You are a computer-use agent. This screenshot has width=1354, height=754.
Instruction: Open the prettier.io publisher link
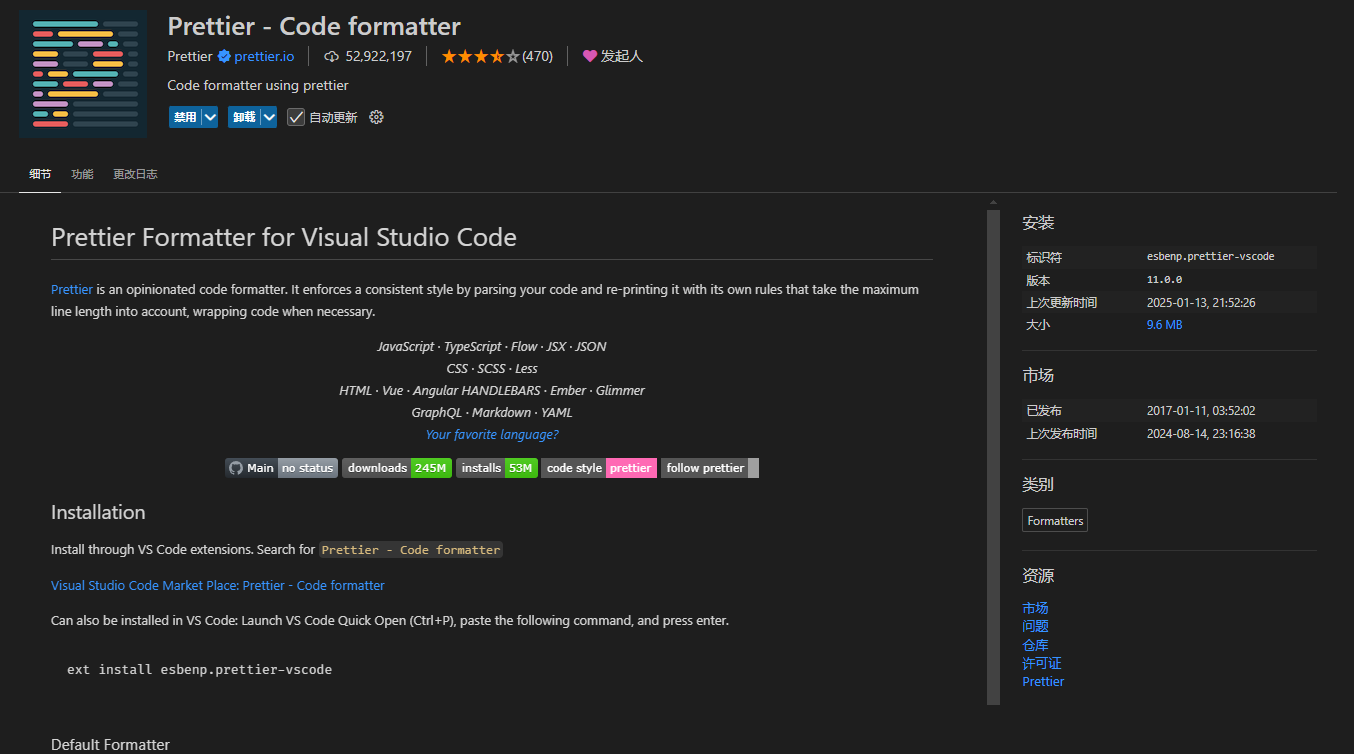pyautogui.click(x=264, y=56)
